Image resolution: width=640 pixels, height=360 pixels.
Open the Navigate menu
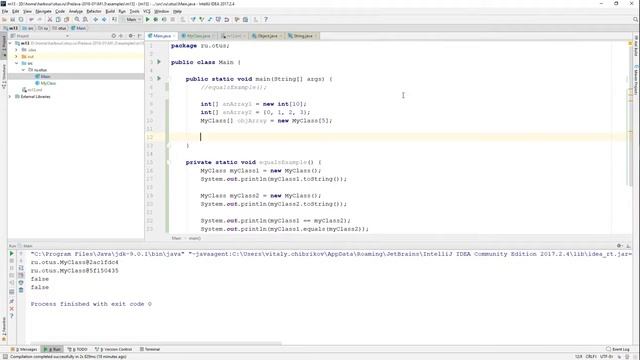point(43,11)
